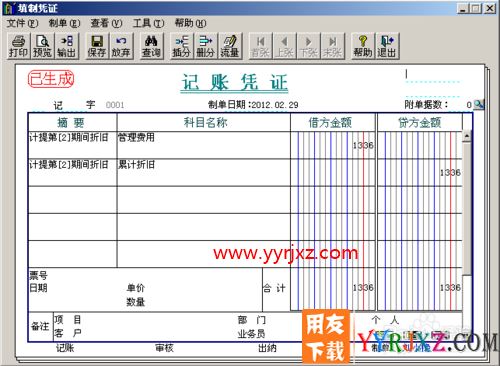
Task: Insert entry row with 插分 icon
Action: point(182,46)
